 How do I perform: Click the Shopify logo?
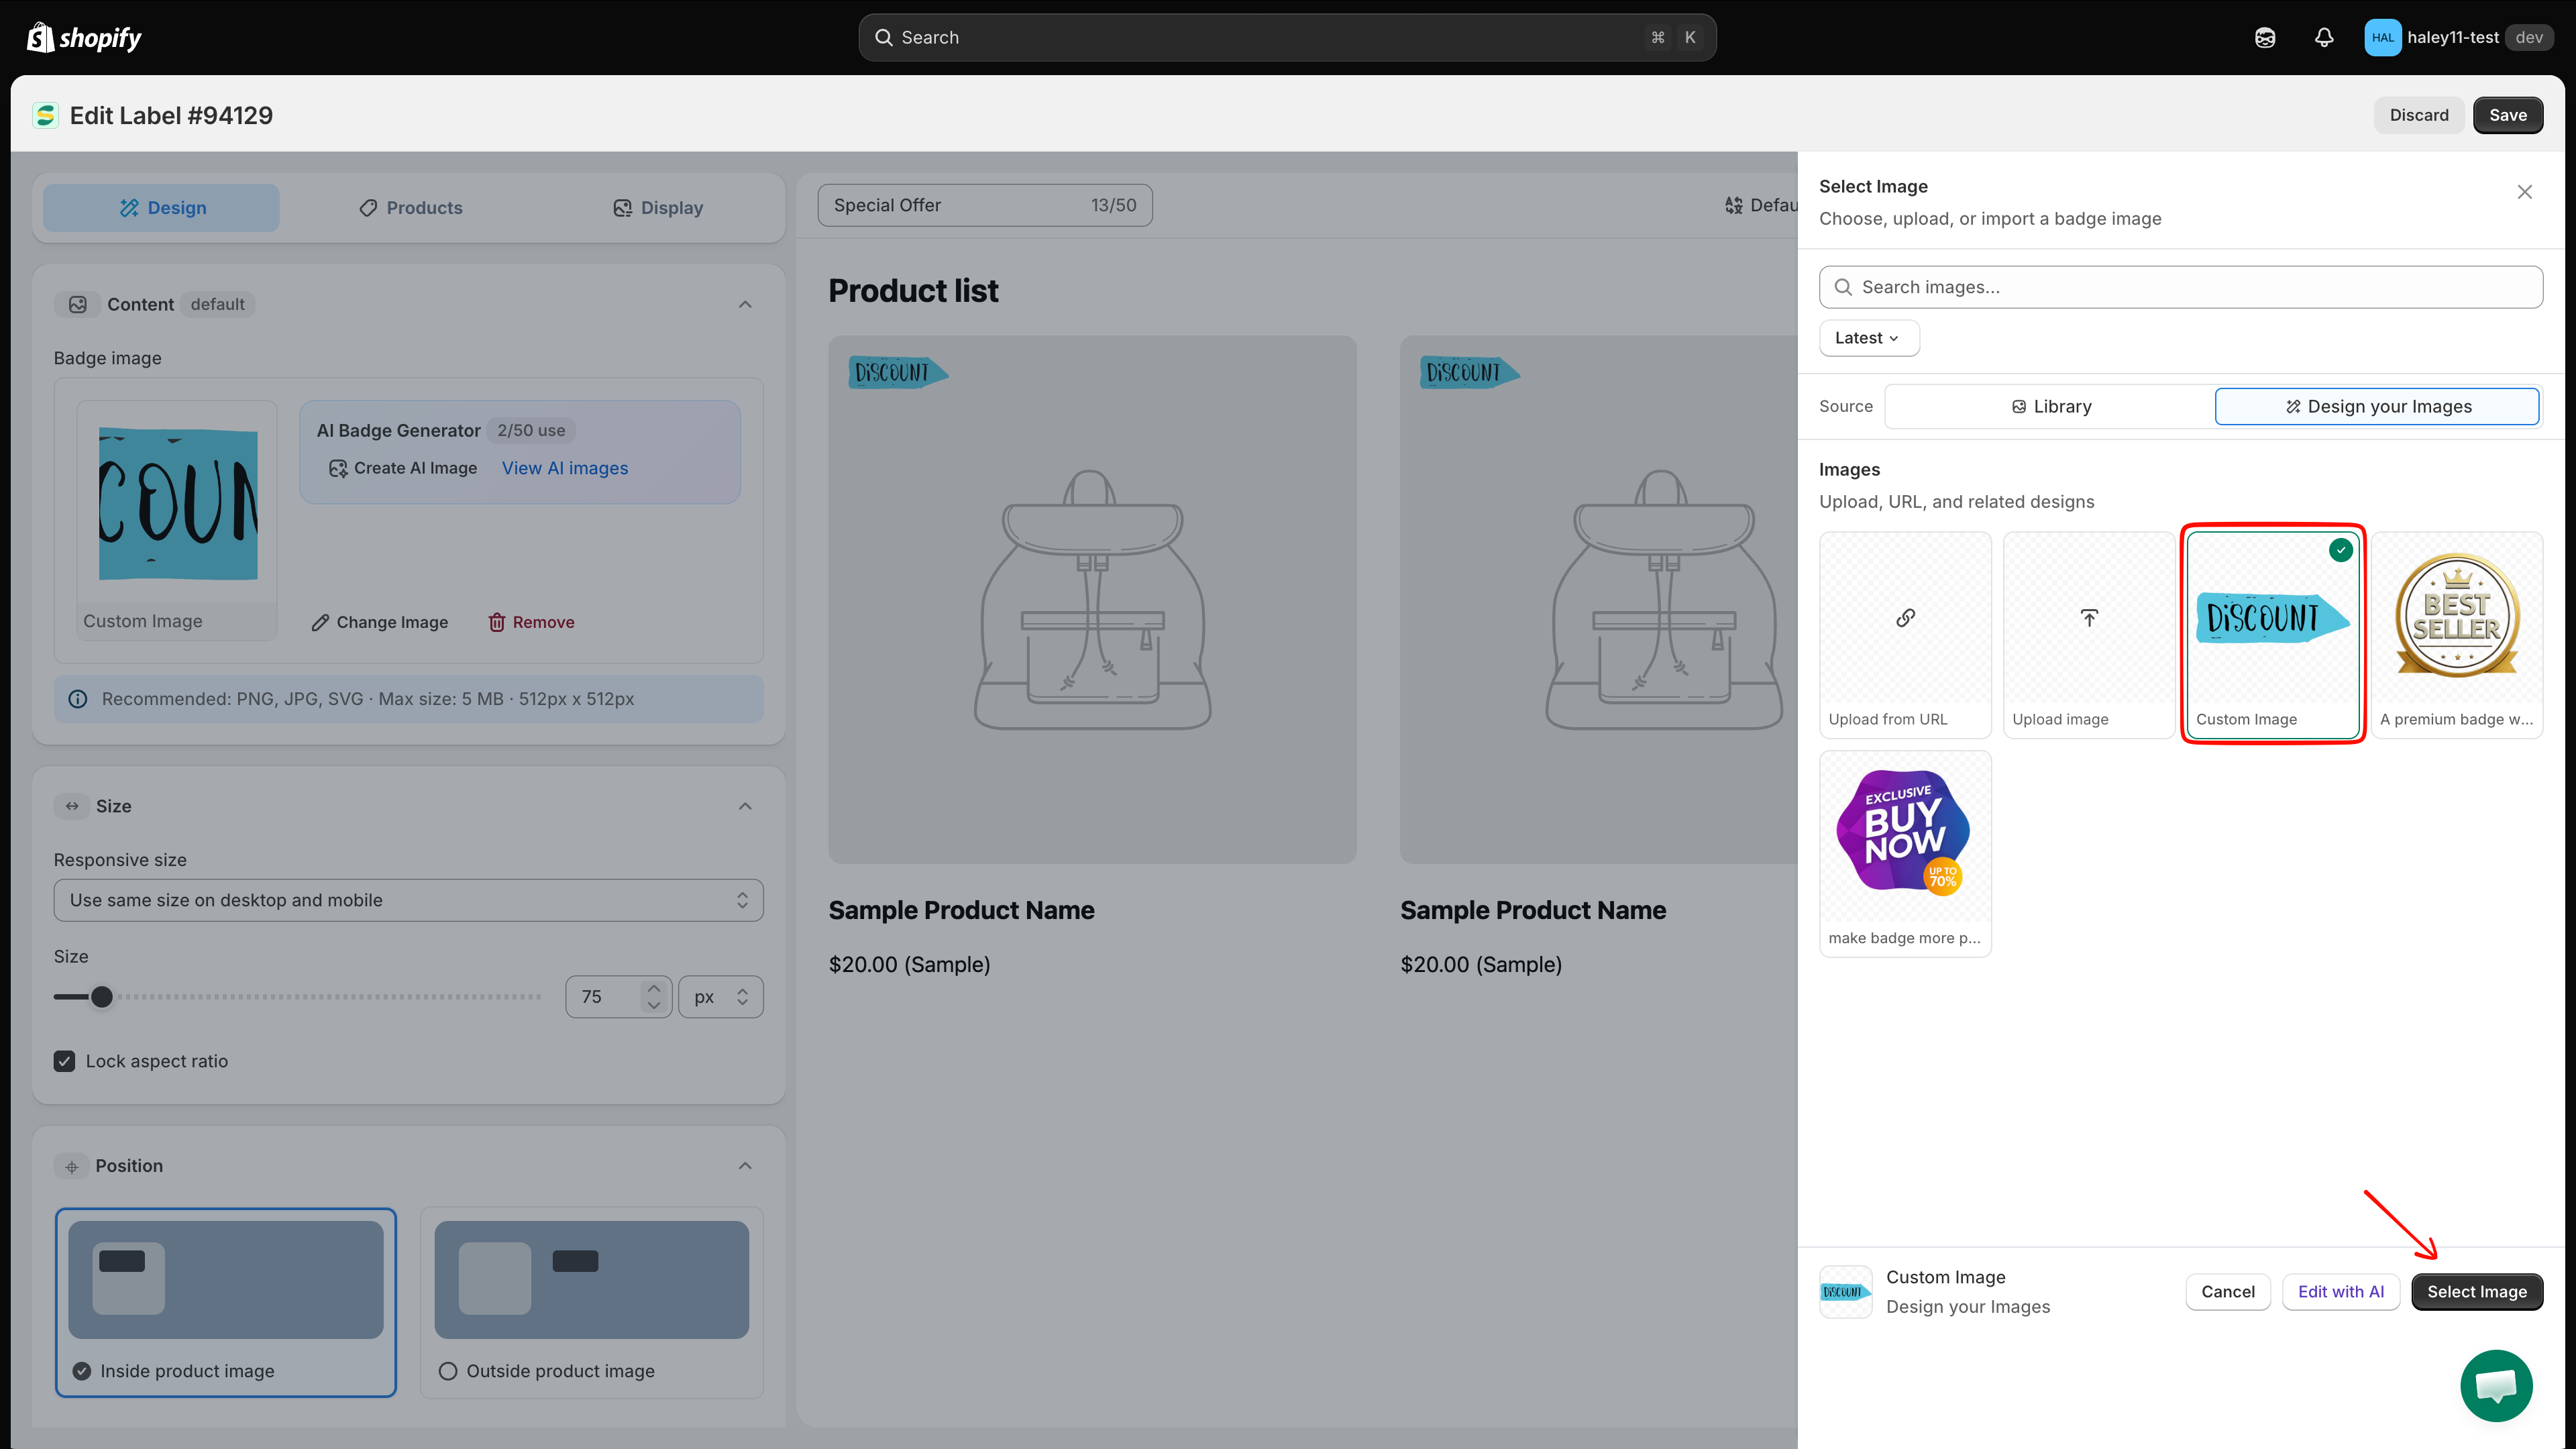84,37
